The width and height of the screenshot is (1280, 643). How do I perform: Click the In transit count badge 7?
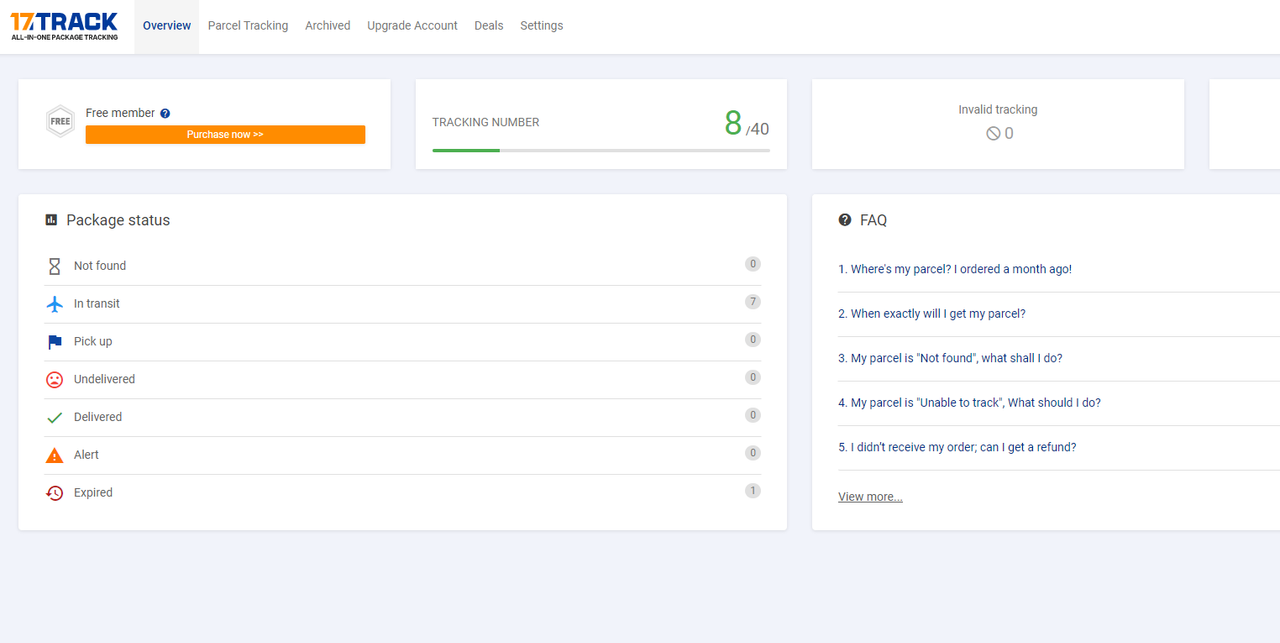point(753,302)
